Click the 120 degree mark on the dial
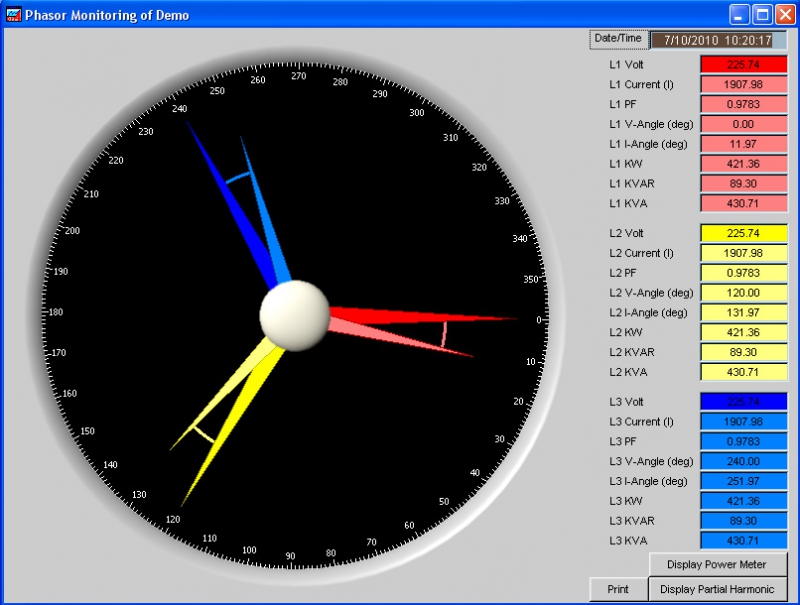 pyautogui.click(x=173, y=519)
